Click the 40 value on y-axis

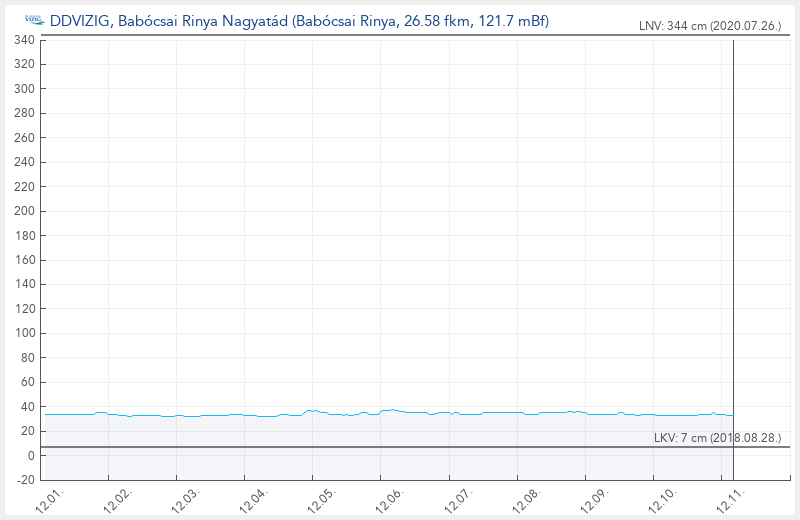coord(28,407)
